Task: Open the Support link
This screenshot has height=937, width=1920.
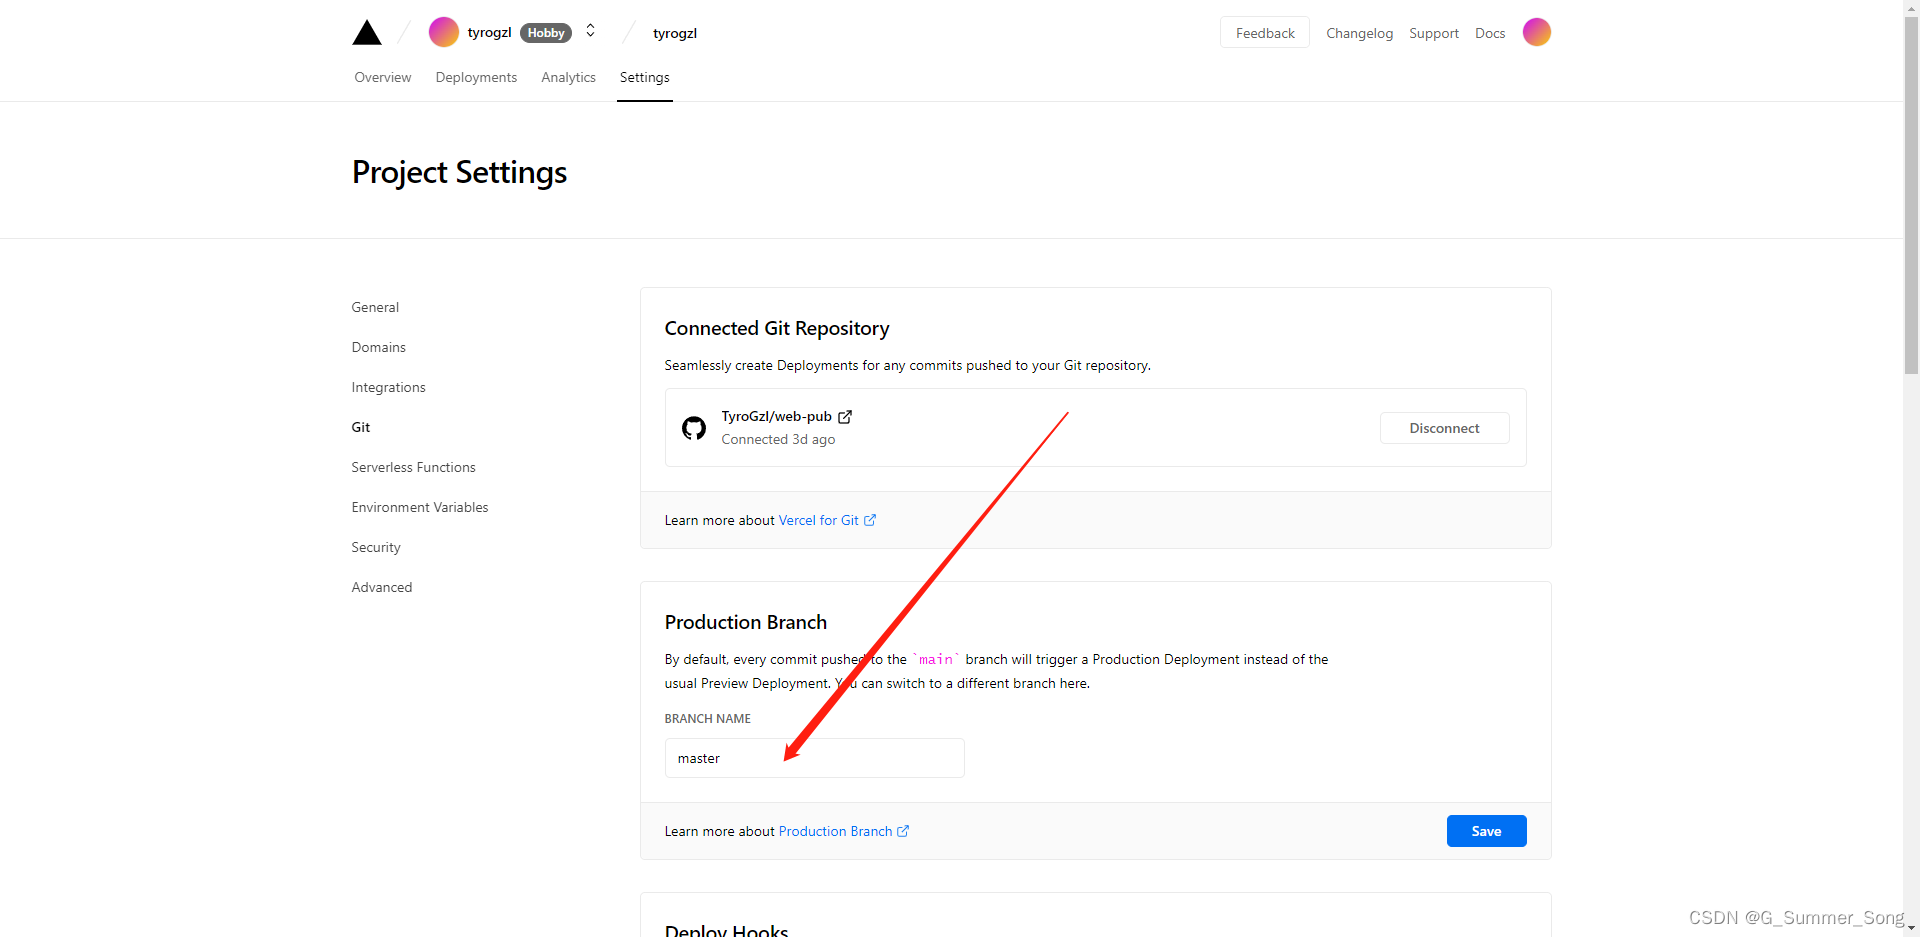Action: (1434, 33)
